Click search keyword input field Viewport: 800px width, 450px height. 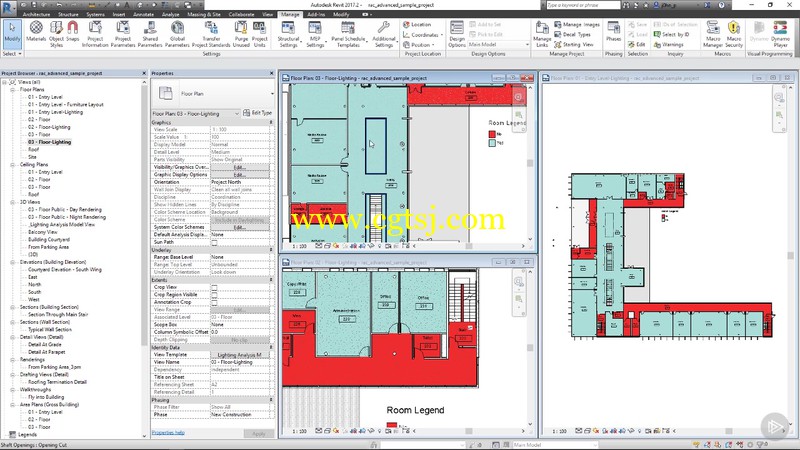coord(583,5)
